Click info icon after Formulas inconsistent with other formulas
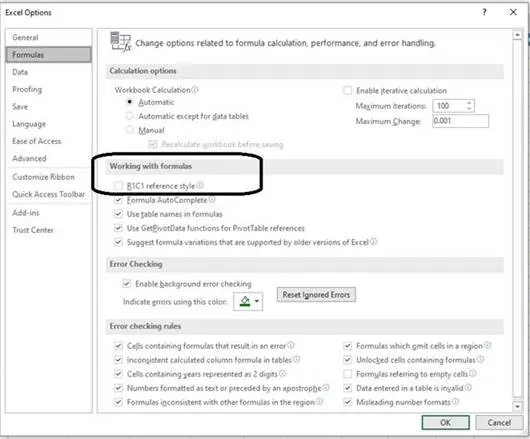Image resolution: width=530 pixels, height=439 pixels. (x=319, y=401)
